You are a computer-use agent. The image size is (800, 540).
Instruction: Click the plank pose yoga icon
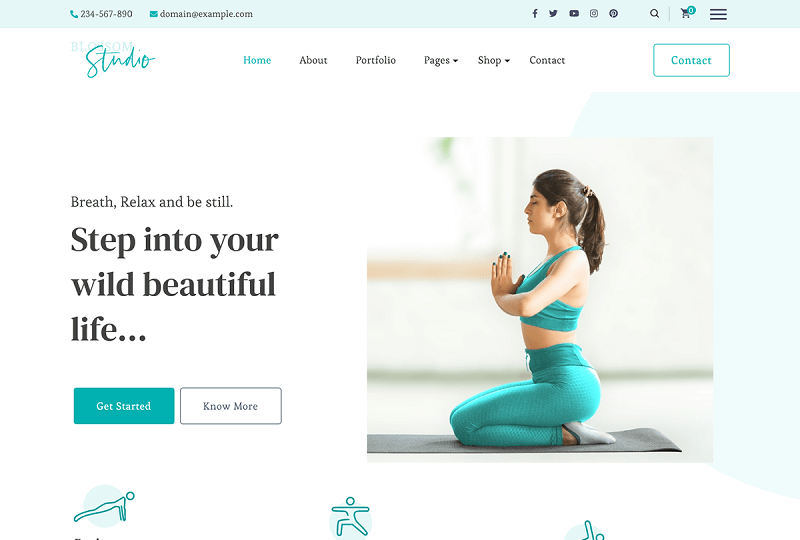(105, 506)
